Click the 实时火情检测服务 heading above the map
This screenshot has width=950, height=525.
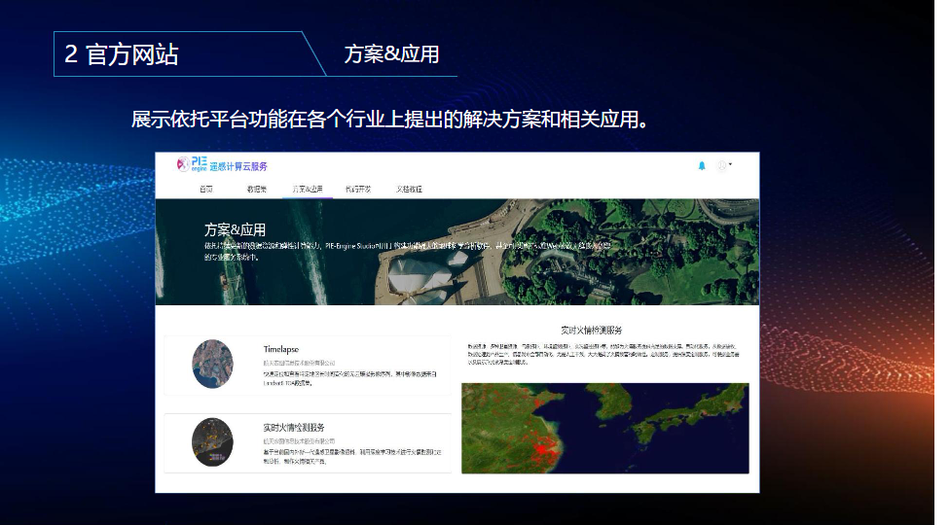tap(592, 330)
